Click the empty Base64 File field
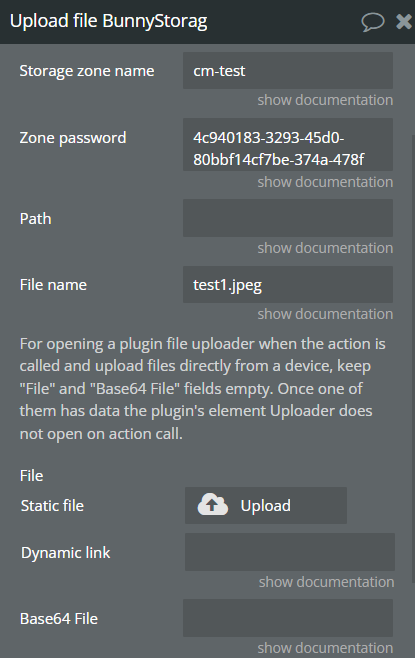 288,618
